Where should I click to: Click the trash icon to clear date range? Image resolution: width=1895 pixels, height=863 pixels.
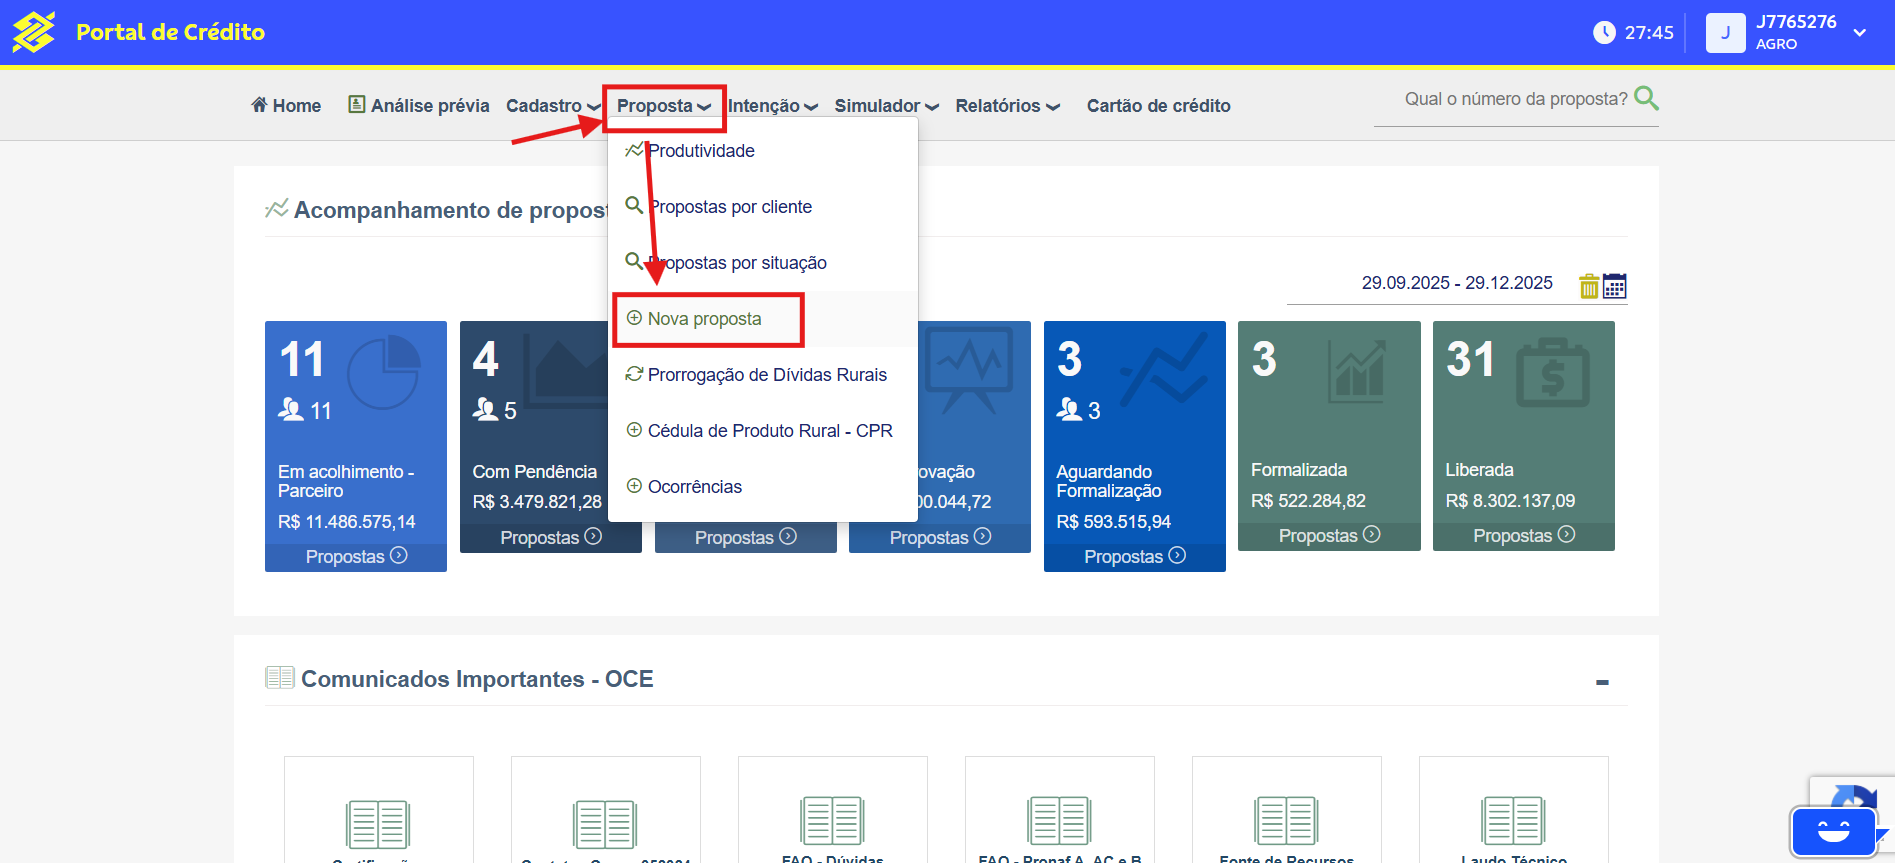1588,286
